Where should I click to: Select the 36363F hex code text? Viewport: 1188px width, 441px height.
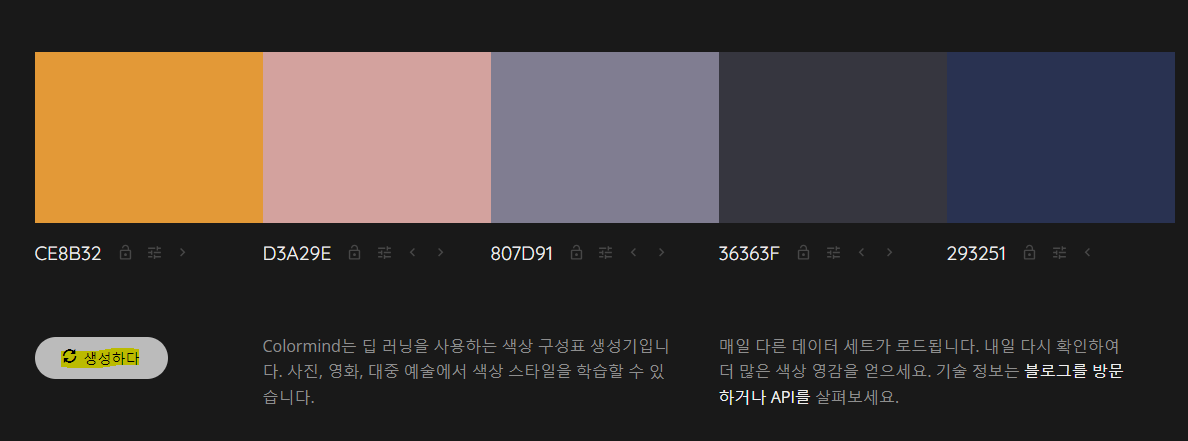(x=749, y=253)
